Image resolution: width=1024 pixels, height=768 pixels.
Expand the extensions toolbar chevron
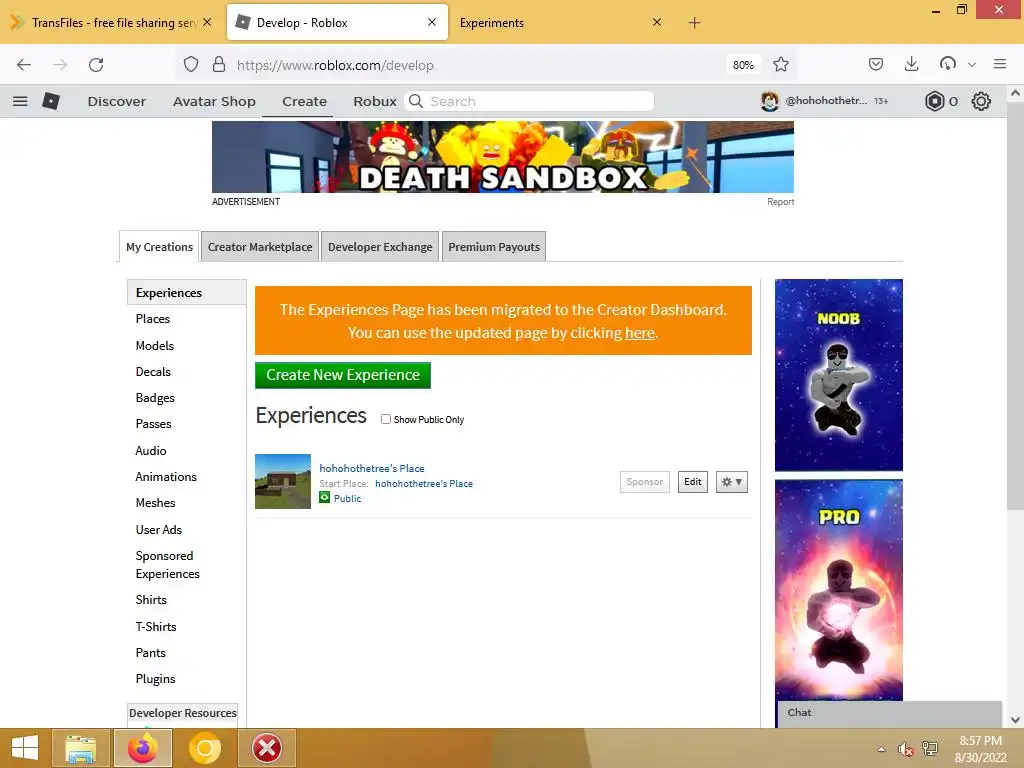point(972,65)
